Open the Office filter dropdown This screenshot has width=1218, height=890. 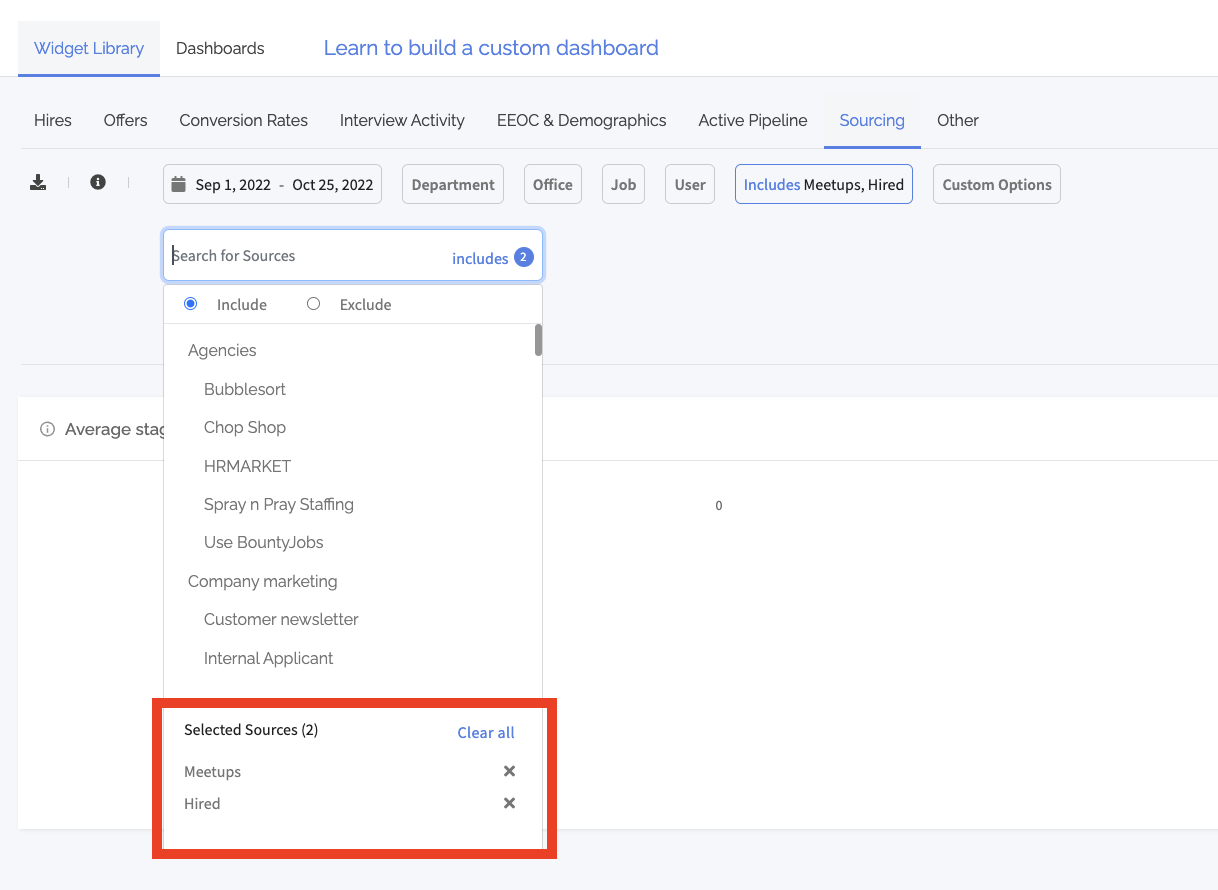click(552, 184)
